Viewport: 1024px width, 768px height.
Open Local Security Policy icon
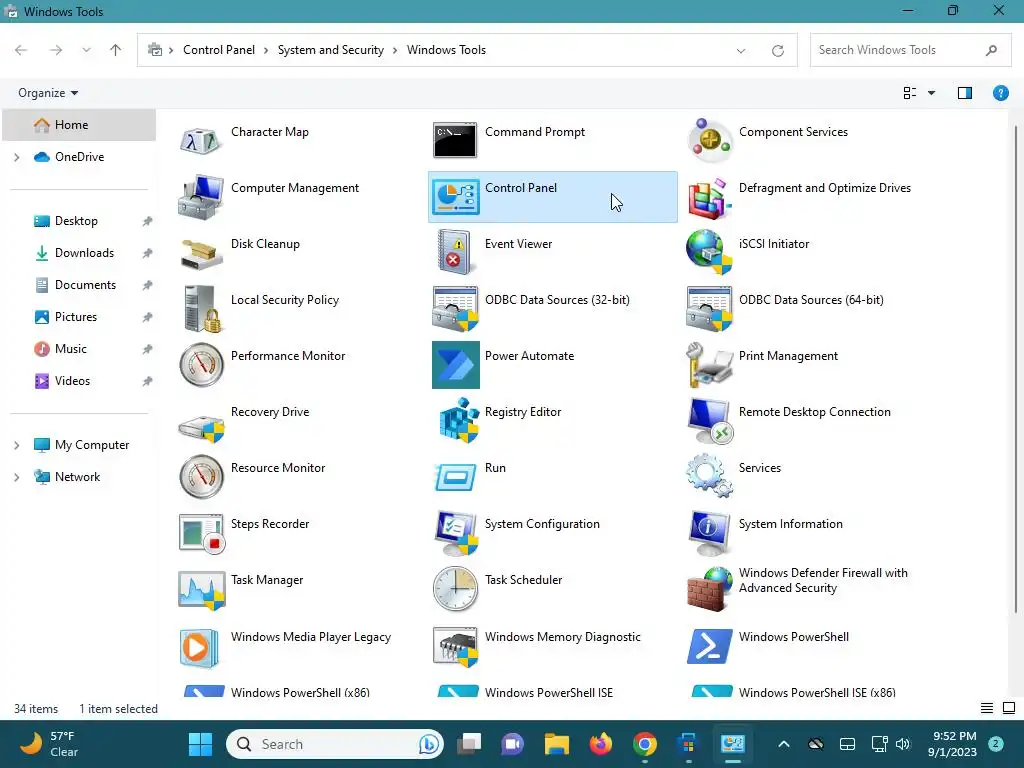point(200,309)
